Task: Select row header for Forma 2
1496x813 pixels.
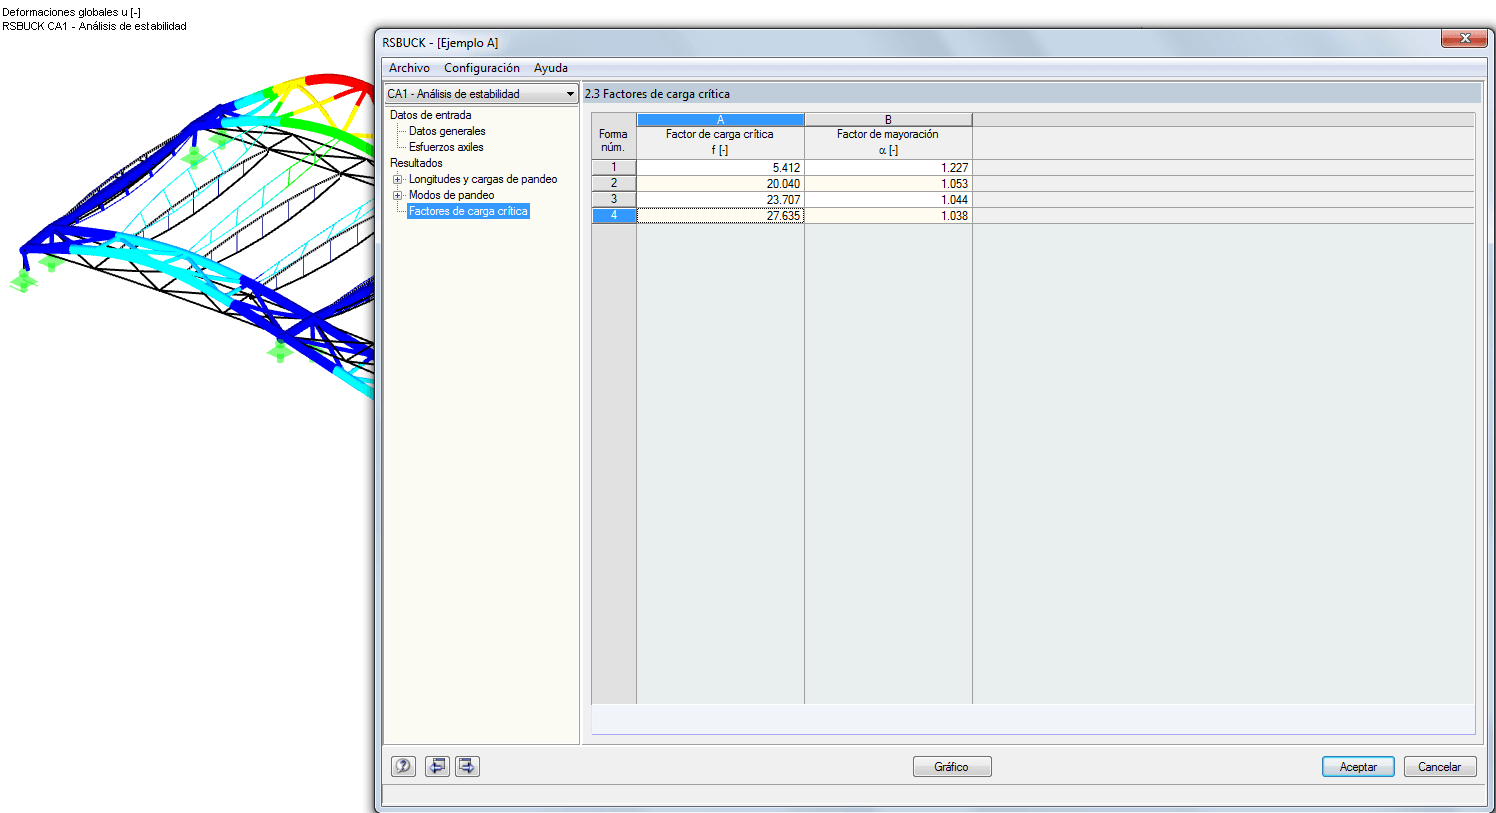Action: point(614,183)
